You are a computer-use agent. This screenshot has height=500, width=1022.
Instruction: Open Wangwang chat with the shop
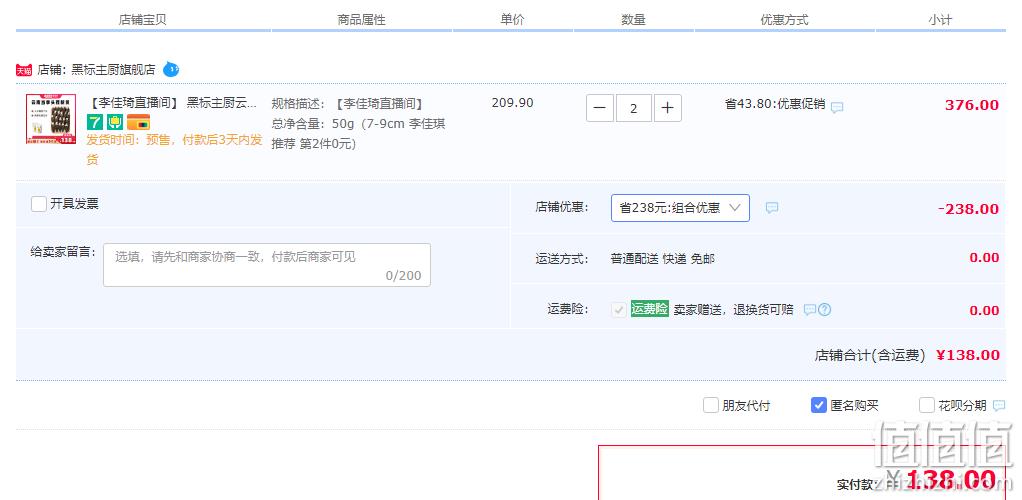coord(171,68)
